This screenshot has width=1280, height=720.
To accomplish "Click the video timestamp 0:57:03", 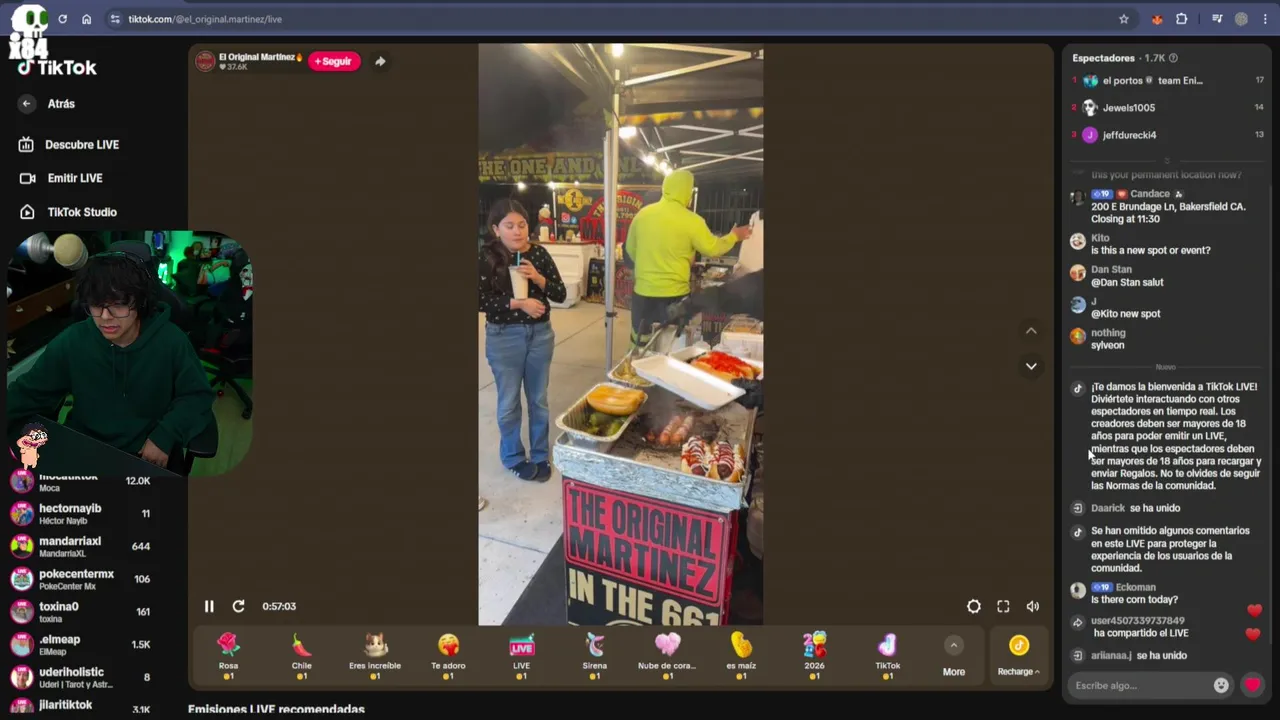I will (279, 606).
